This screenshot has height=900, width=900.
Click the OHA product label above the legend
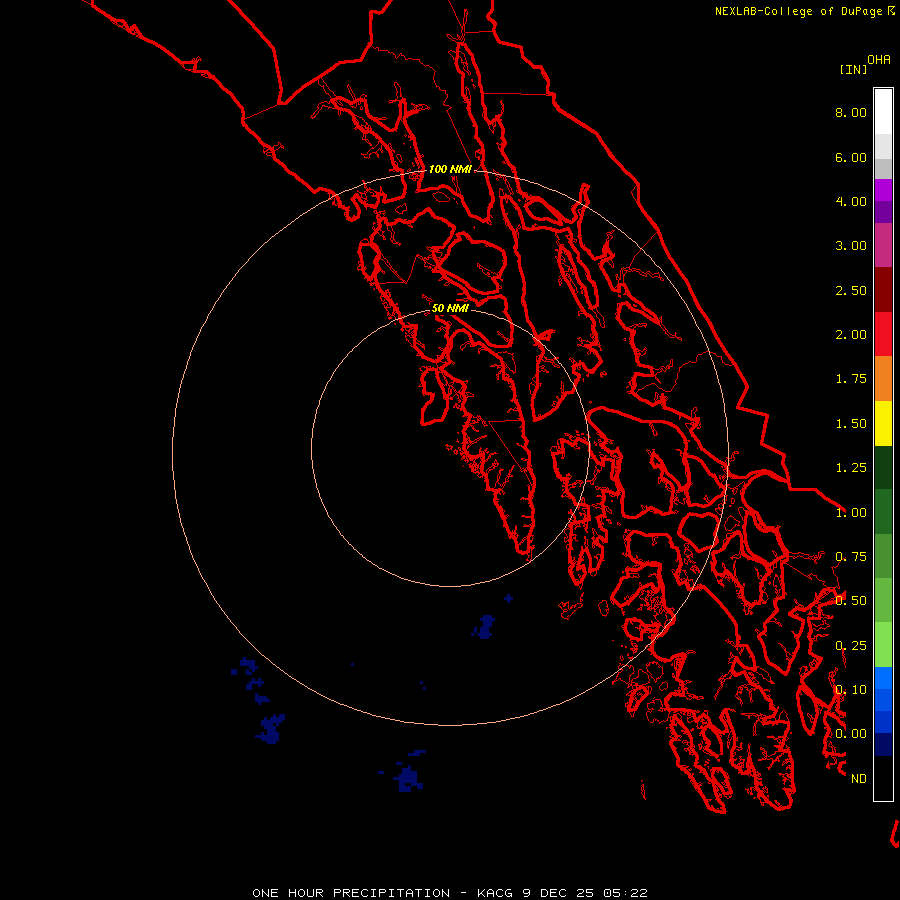tap(879, 60)
